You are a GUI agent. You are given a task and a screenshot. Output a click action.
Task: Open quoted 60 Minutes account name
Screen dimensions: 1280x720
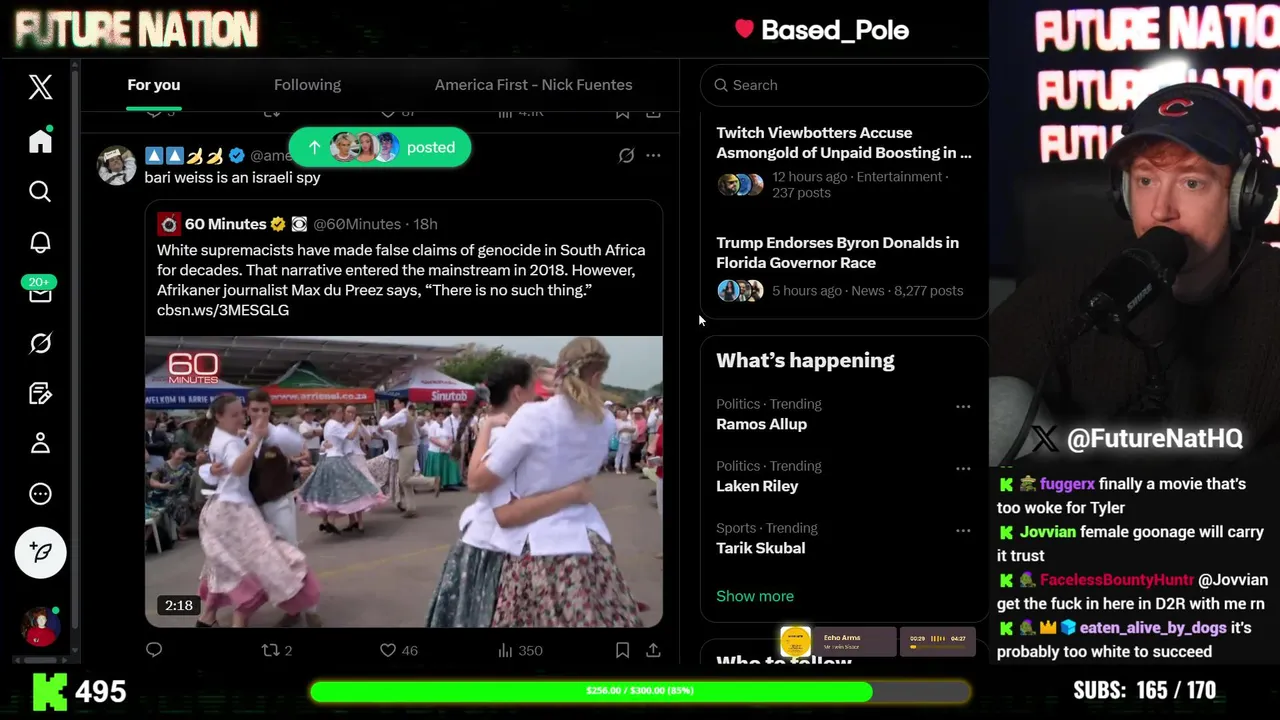226,224
